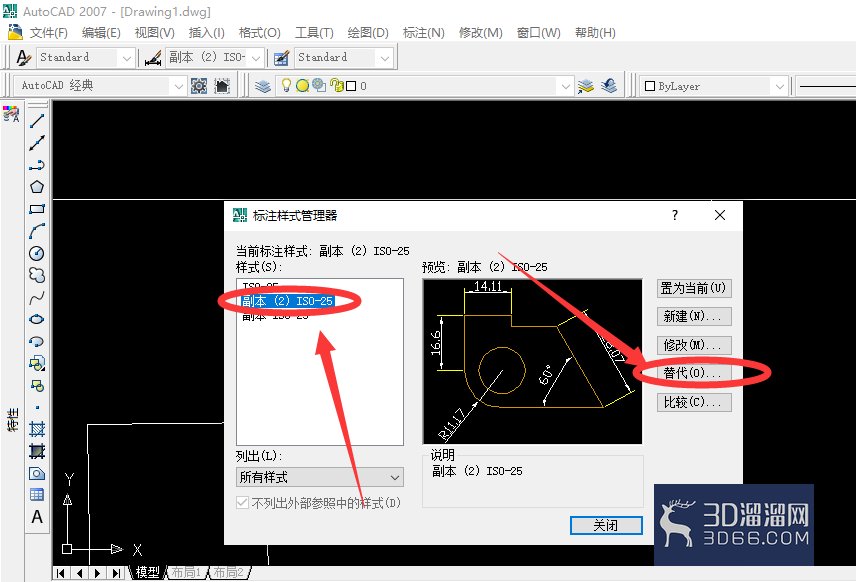Switch to 模型 tab
This screenshot has width=856, height=582.
[x=147, y=572]
